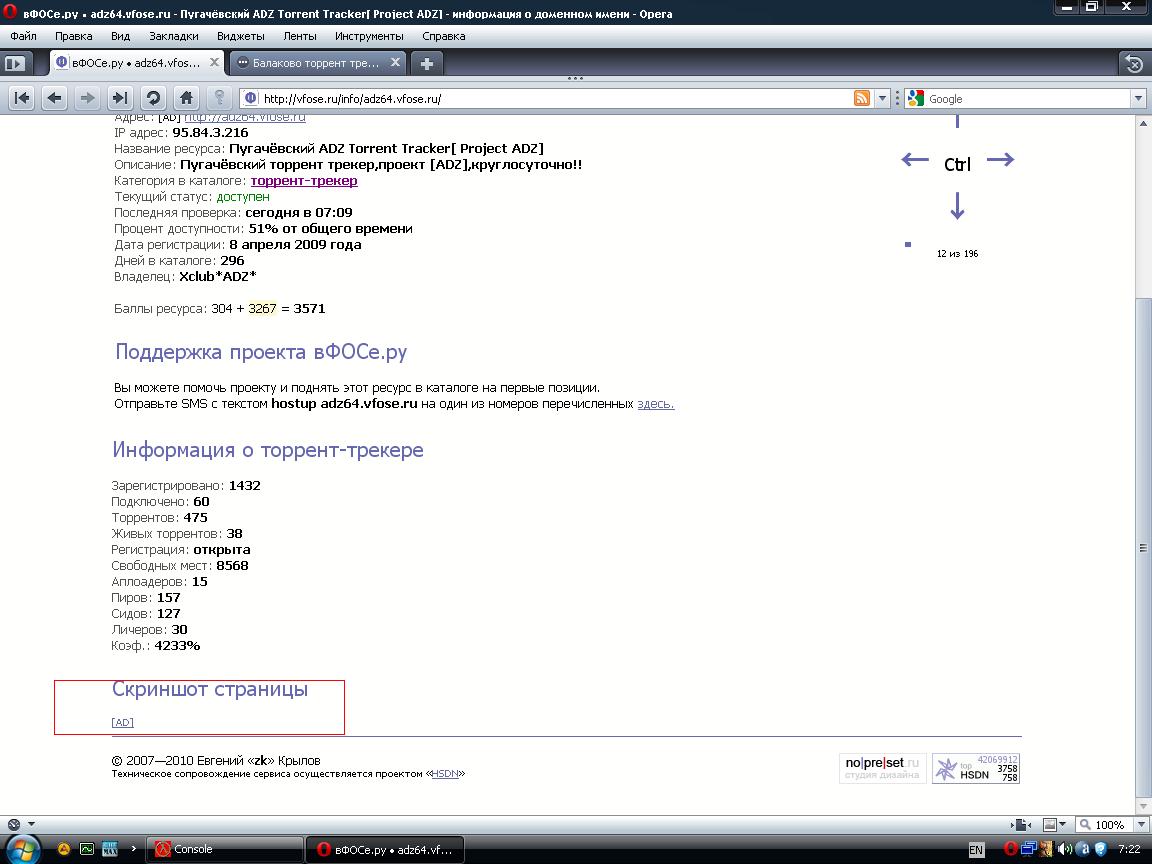Toggle the Opera side panel button
The height and width of the screenshot is (864, 1152).
point(15,63)
